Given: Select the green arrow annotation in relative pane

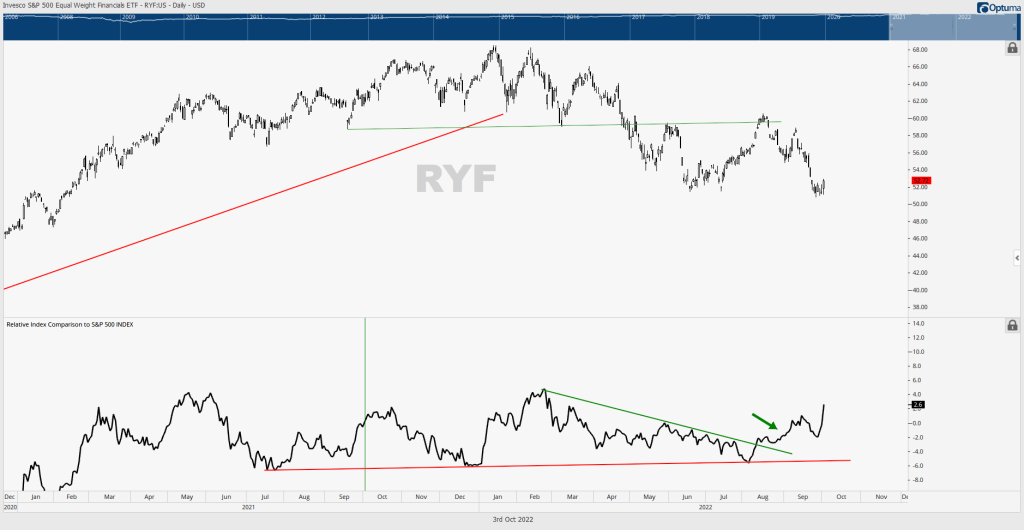Looking at the screenshot, I should (765, 421).
